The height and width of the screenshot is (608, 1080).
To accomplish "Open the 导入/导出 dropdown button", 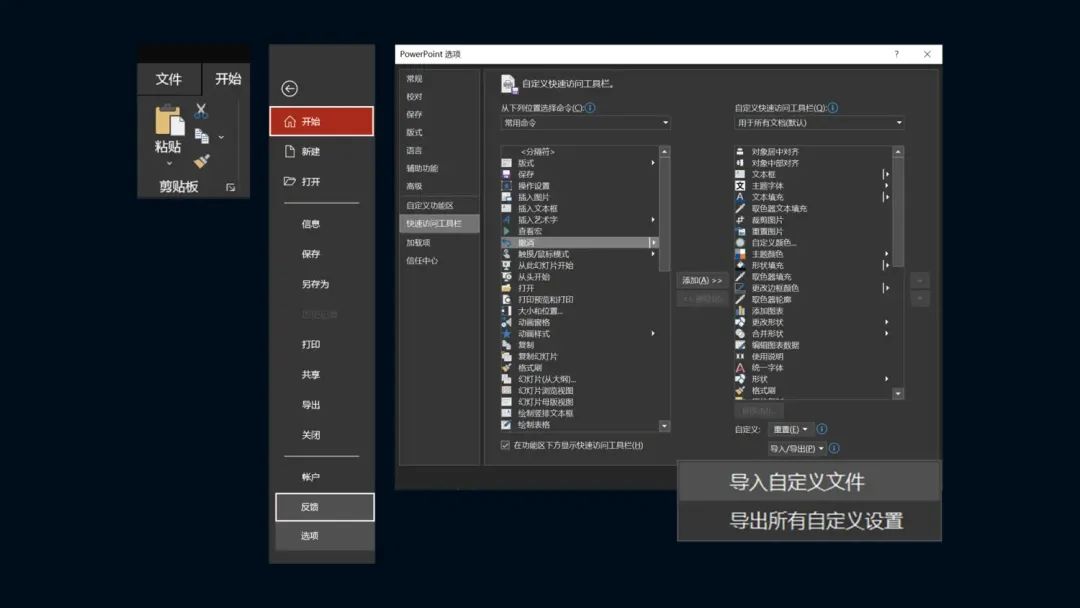I will click(x=796, y=448).
